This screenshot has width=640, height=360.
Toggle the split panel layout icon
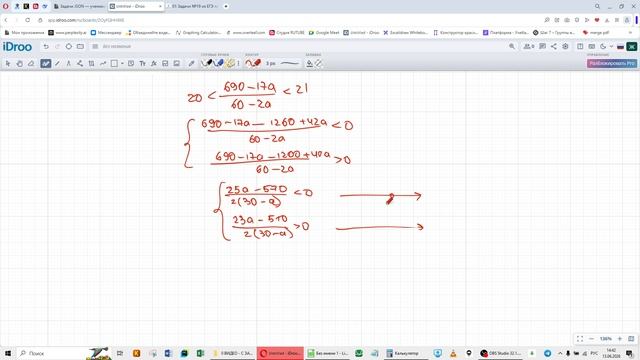pos(580,47)
